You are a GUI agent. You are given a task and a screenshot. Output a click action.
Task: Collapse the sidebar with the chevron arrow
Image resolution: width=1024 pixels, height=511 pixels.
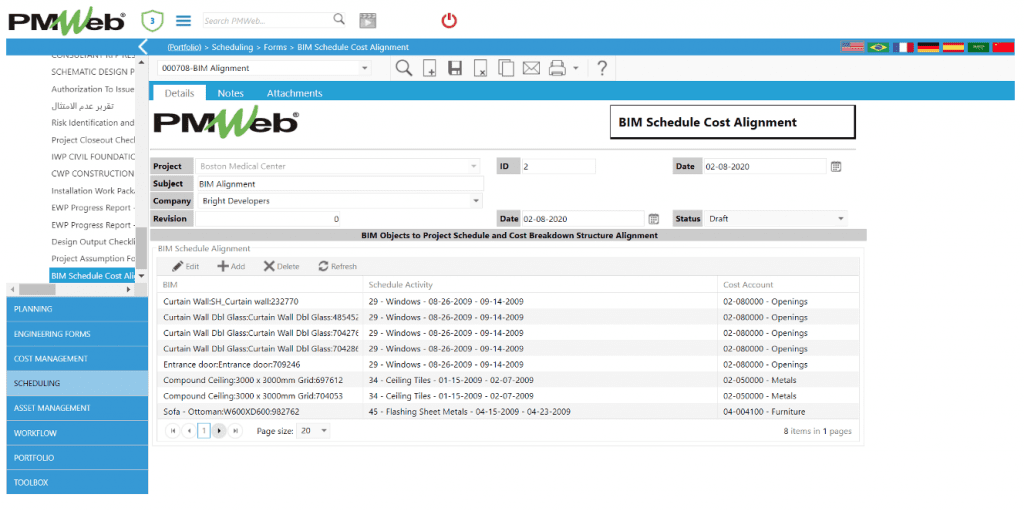tap(143, 46)
